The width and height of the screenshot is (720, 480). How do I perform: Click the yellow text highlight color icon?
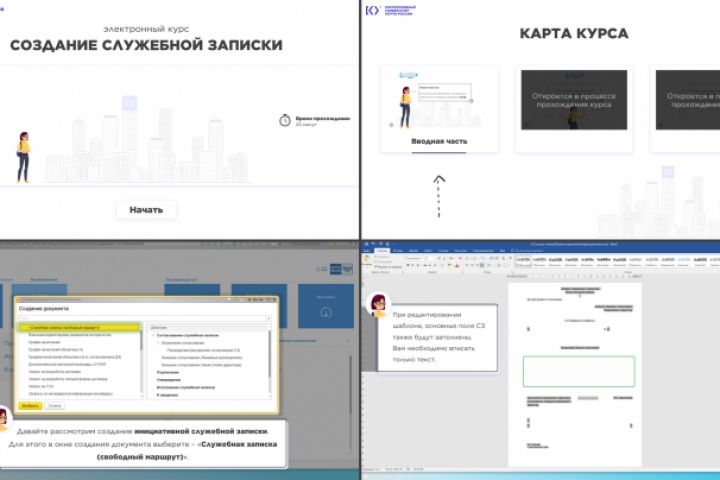(450, 265)
